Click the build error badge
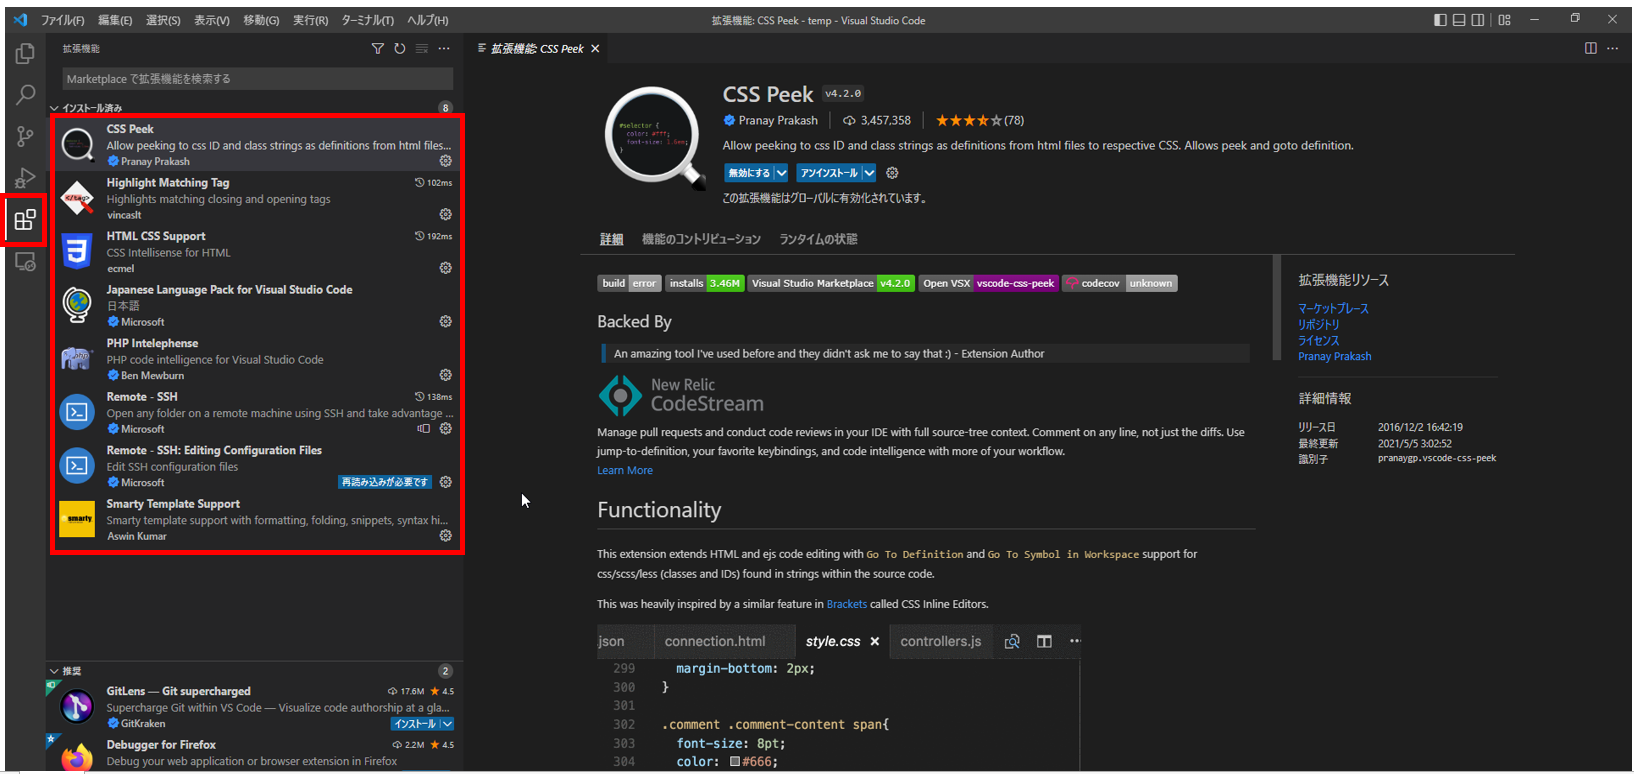1634x774 pixels. click(x=629, y=283)
